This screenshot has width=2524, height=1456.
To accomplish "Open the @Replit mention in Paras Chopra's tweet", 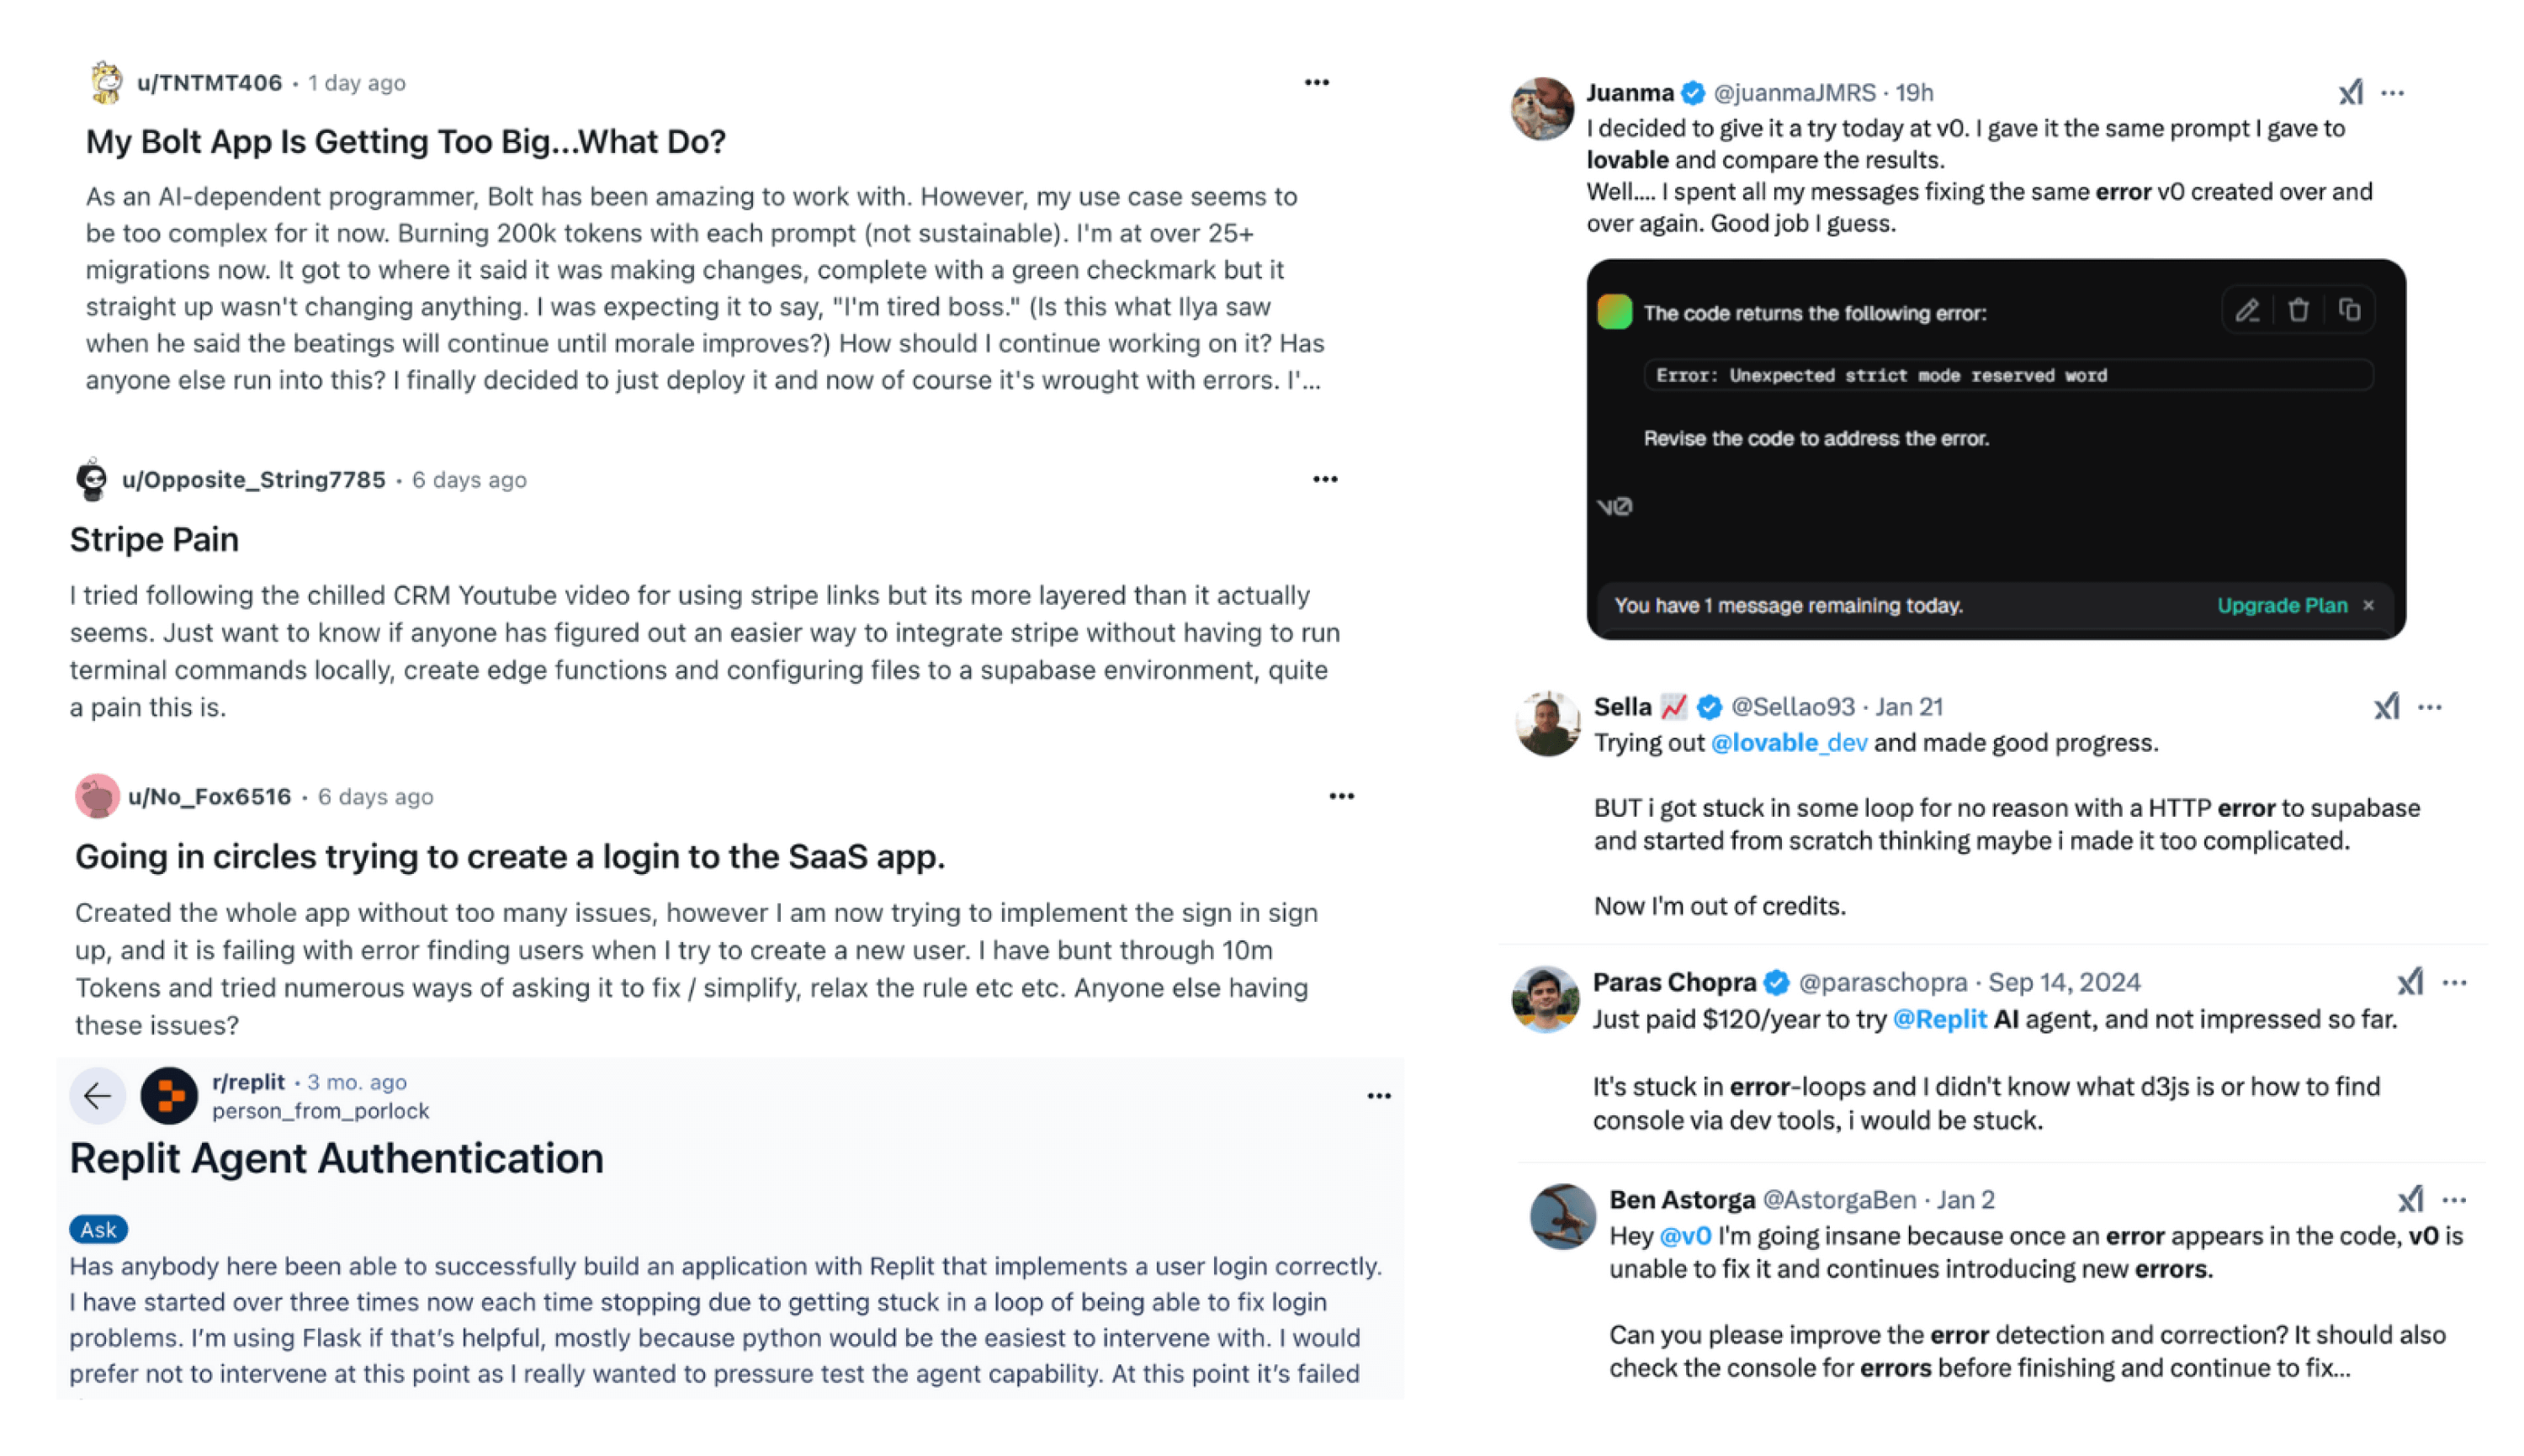I will tap(1939, 1019).
